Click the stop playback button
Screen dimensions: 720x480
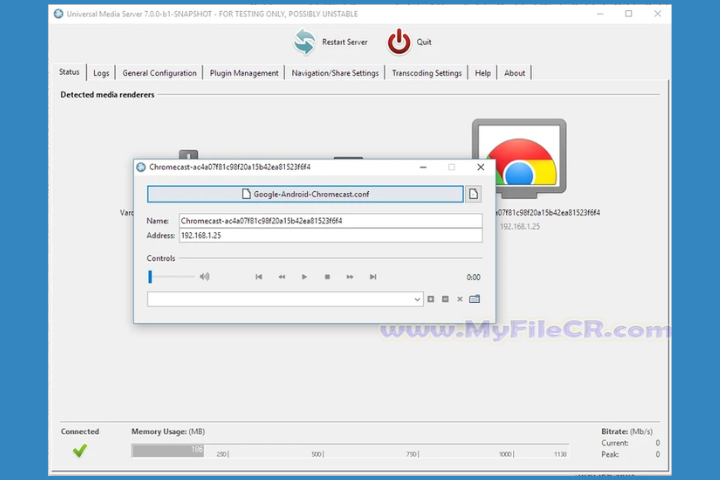(x=327, y=277)
